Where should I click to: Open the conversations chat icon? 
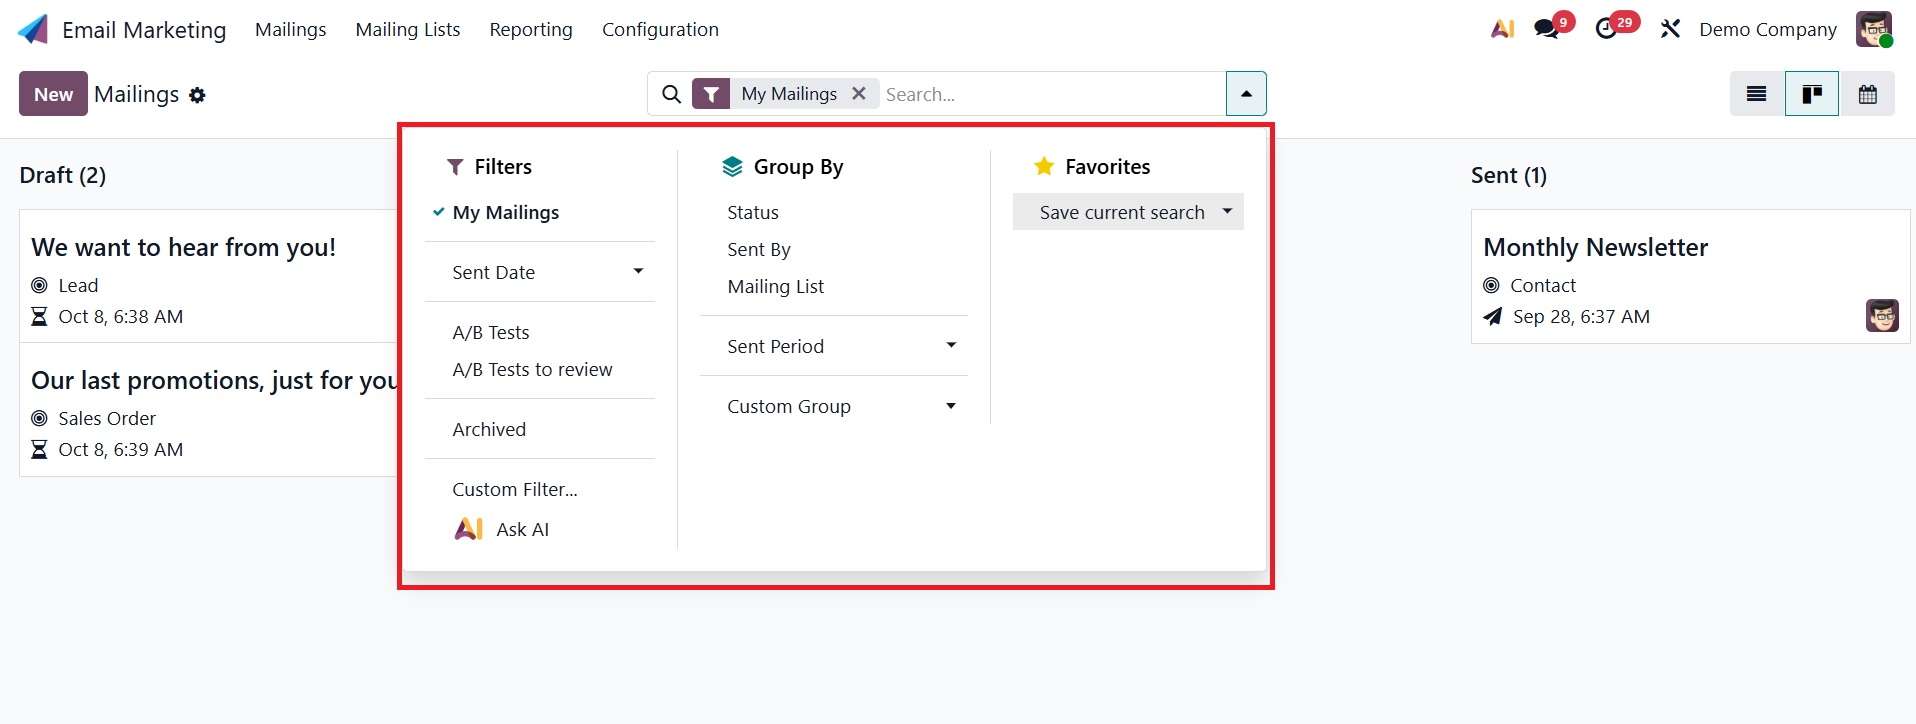point(1547,29)
